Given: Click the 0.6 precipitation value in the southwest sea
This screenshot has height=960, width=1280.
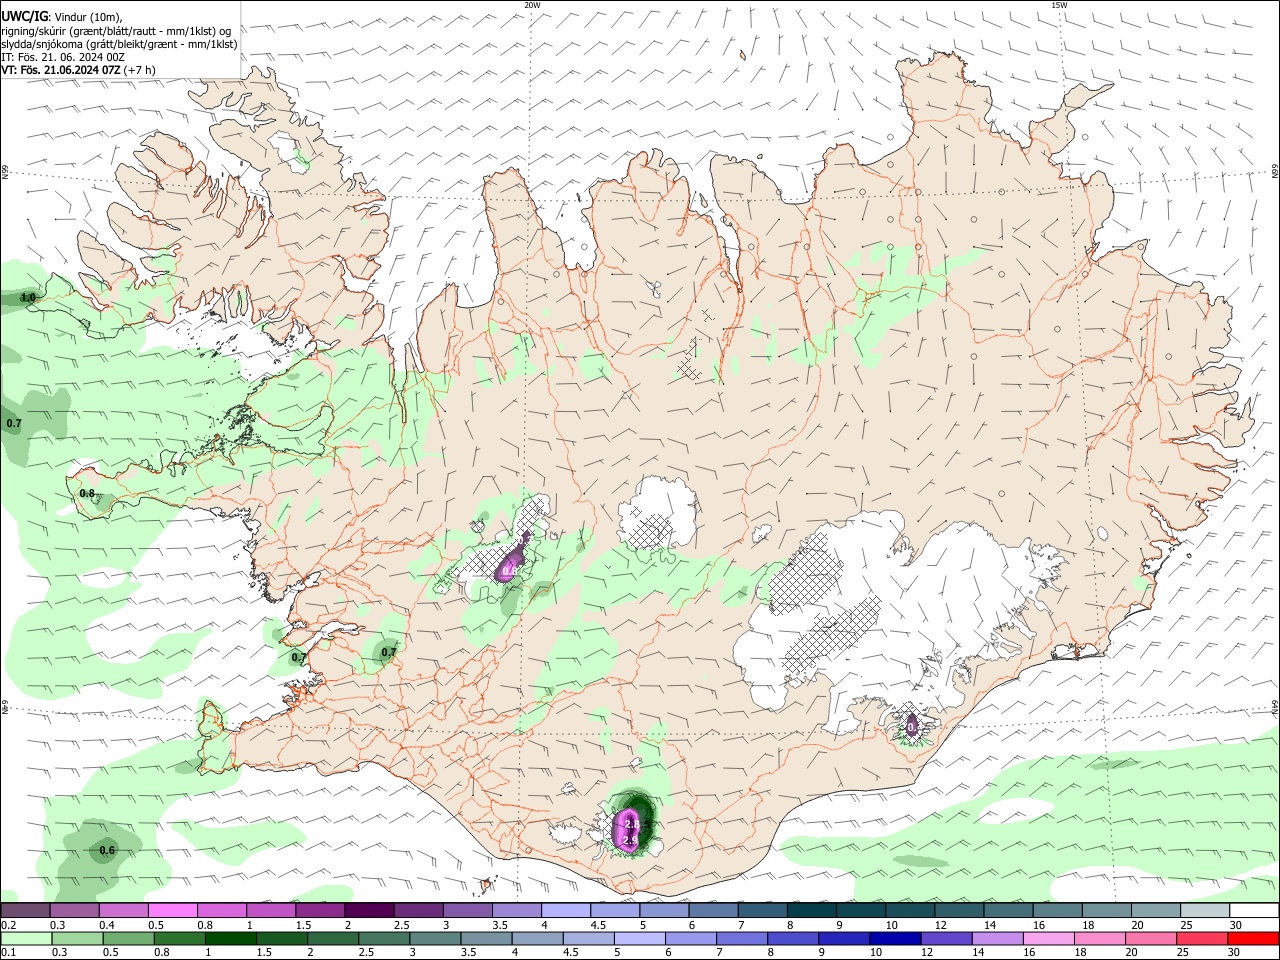Looking at the screenshot, I should tap(107, 851).
